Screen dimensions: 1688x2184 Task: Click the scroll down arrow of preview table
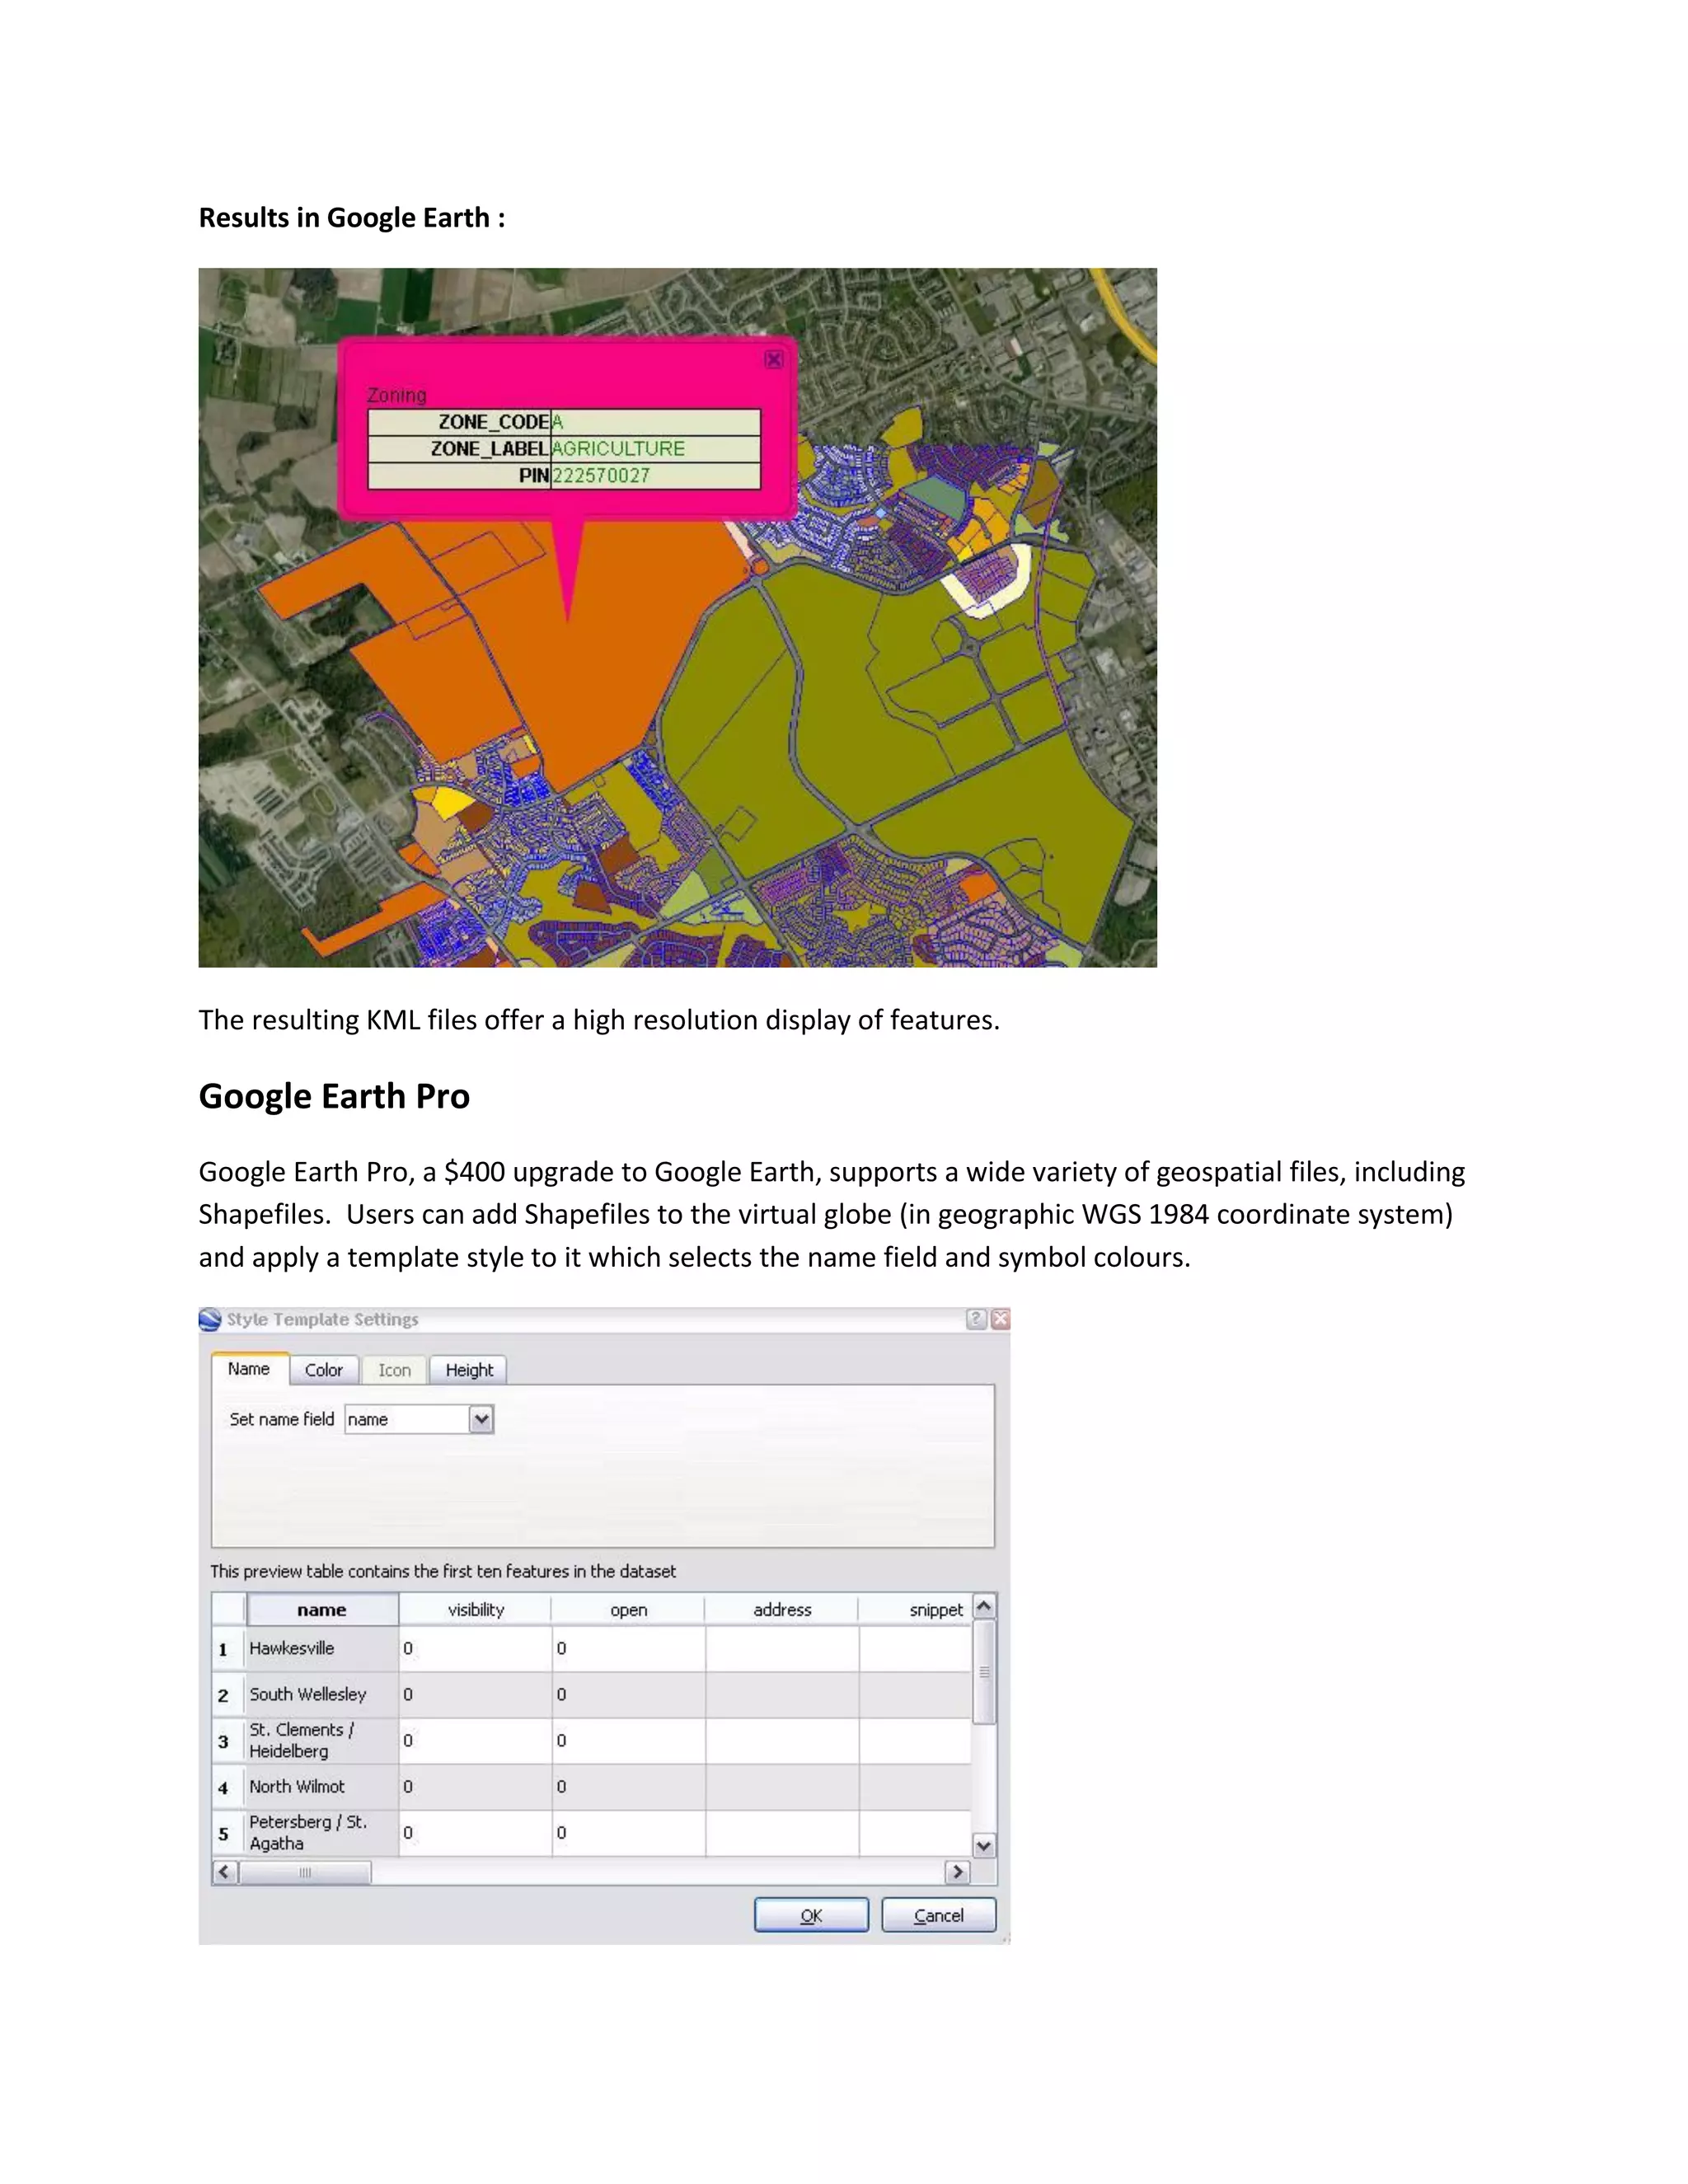pos(984,1846)
